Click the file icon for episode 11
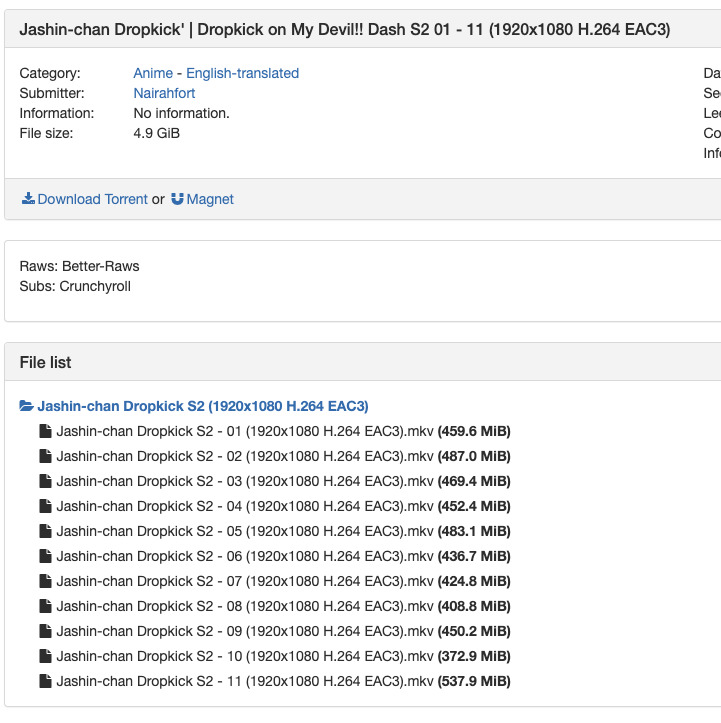Image resolution: width=721 pixels, height=723 pixels. pos(45,681)
